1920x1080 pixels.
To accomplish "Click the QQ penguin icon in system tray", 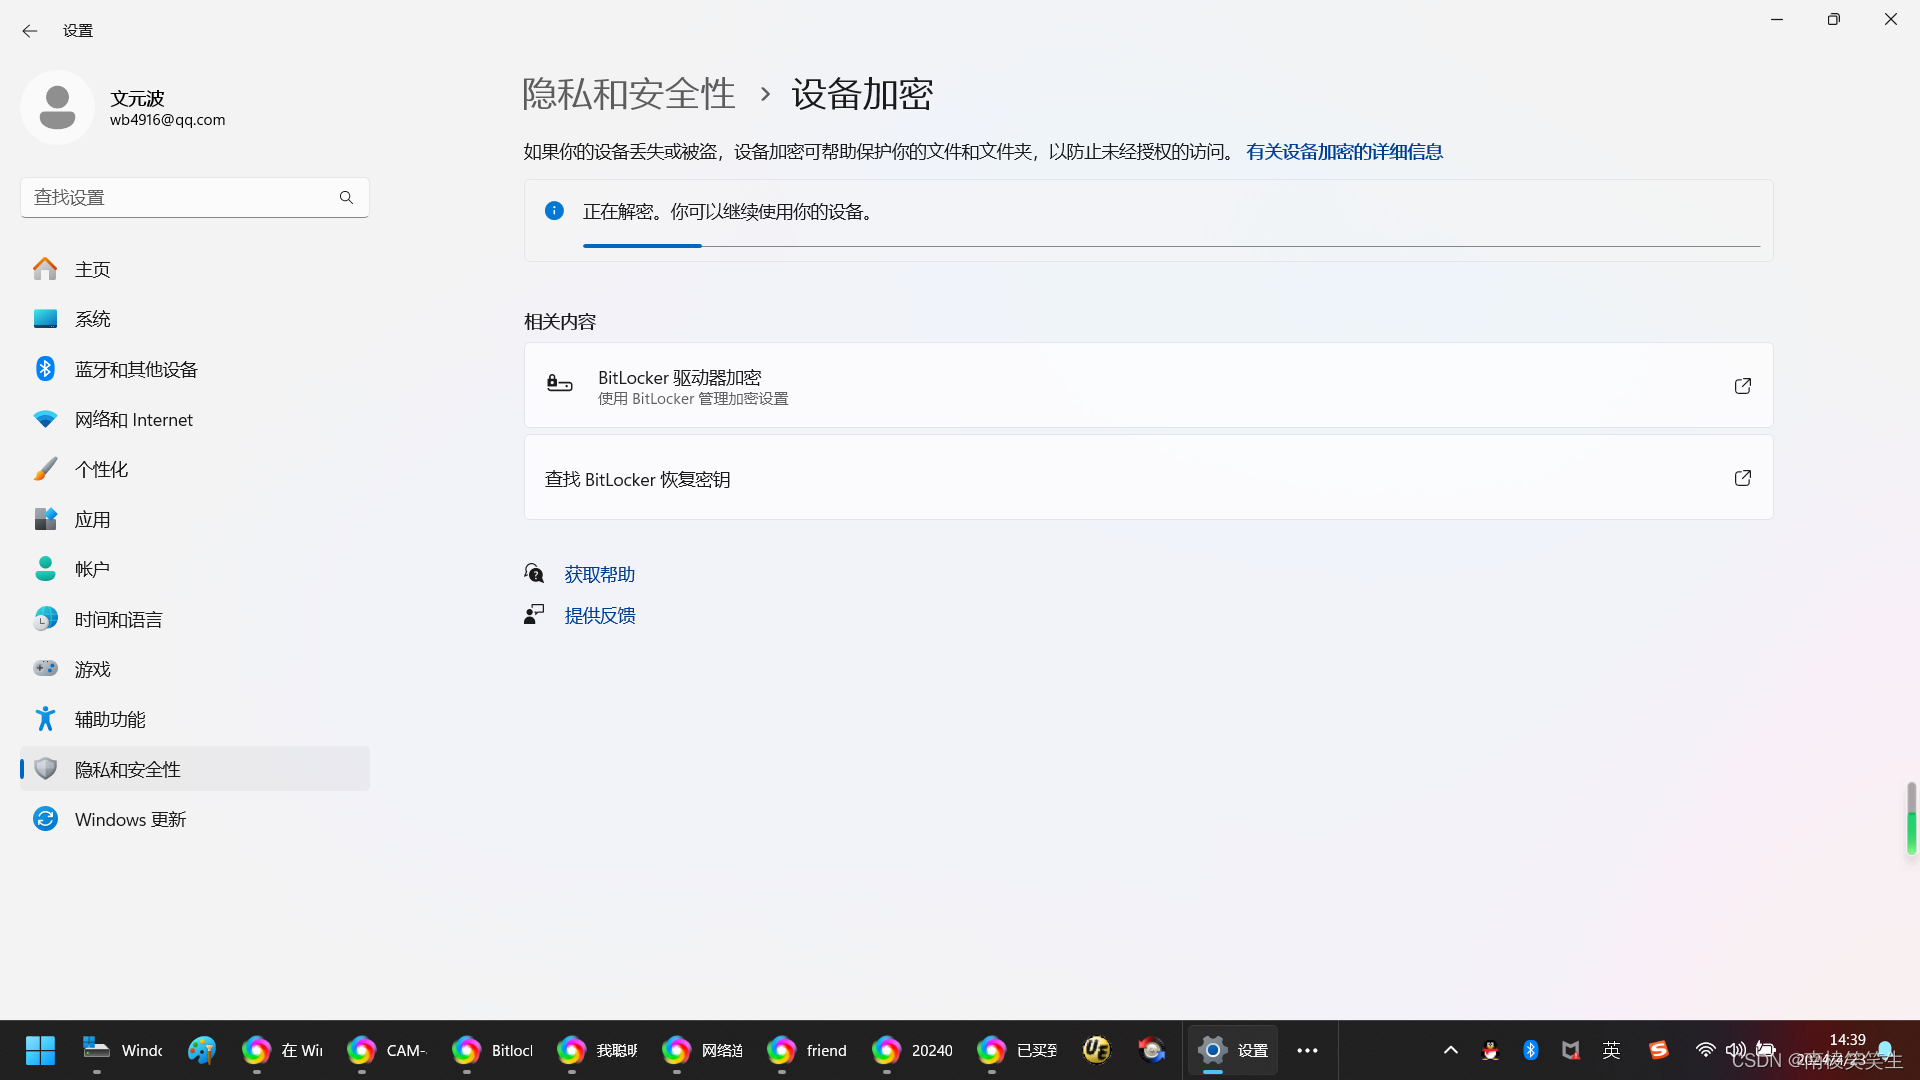I will 1489,1050.
